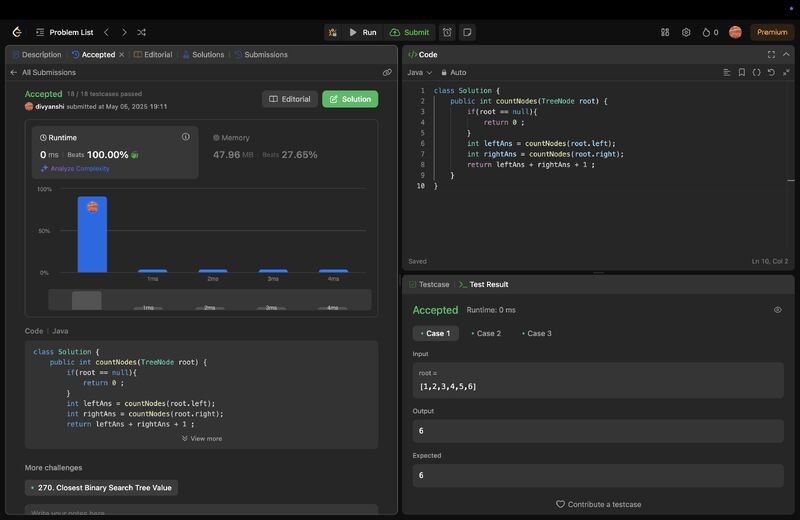Toggle the Auto lock setting in editor
This screenshot has height=520, width=800.
[x=453, y=72]
